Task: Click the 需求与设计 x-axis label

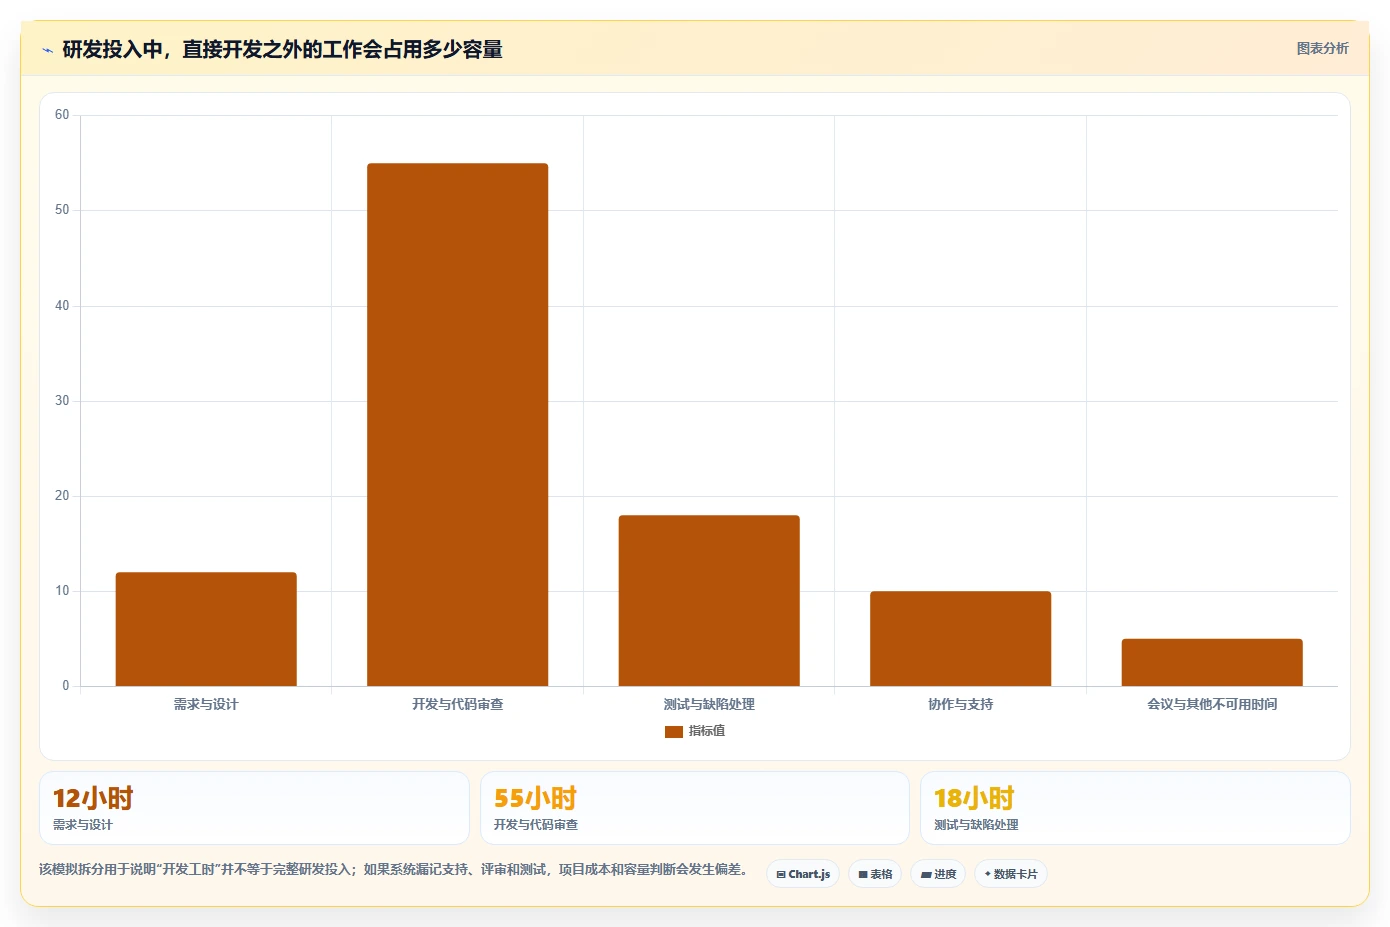Action: [206, 704]
